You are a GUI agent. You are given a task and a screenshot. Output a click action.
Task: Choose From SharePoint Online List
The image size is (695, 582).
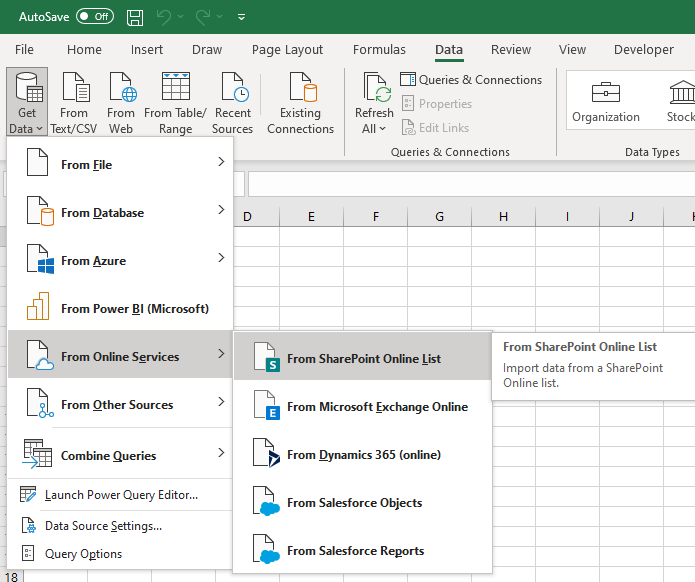362,359
